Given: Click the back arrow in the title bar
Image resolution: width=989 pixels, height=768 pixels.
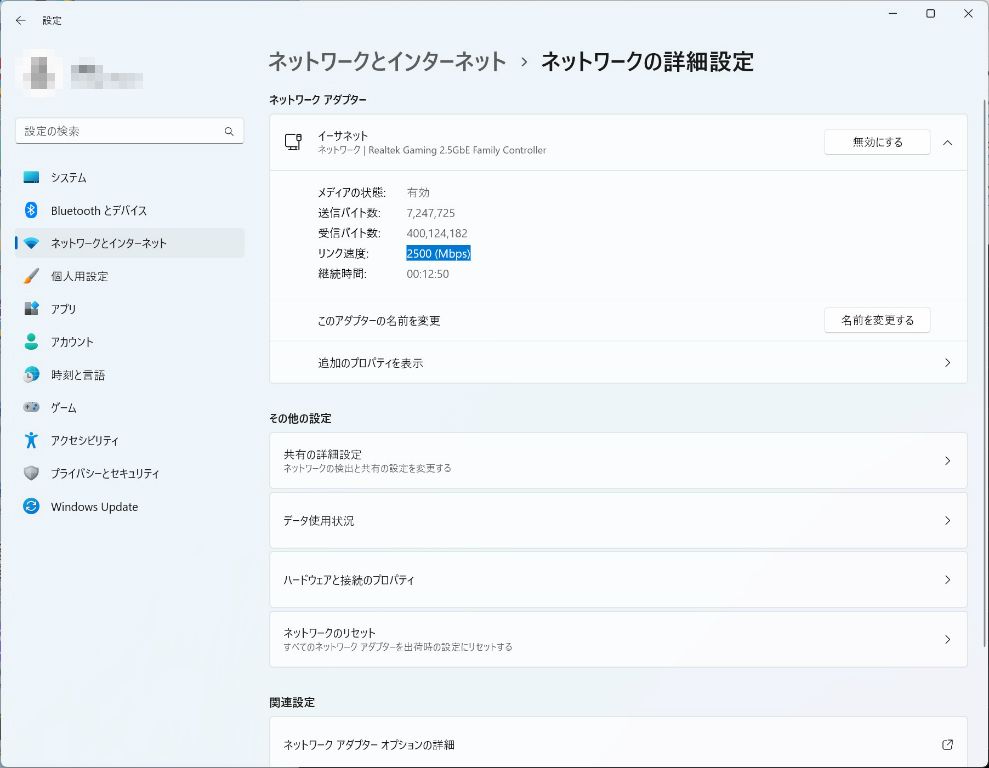Looking at the screenshot, I should (x=20, y=20).
